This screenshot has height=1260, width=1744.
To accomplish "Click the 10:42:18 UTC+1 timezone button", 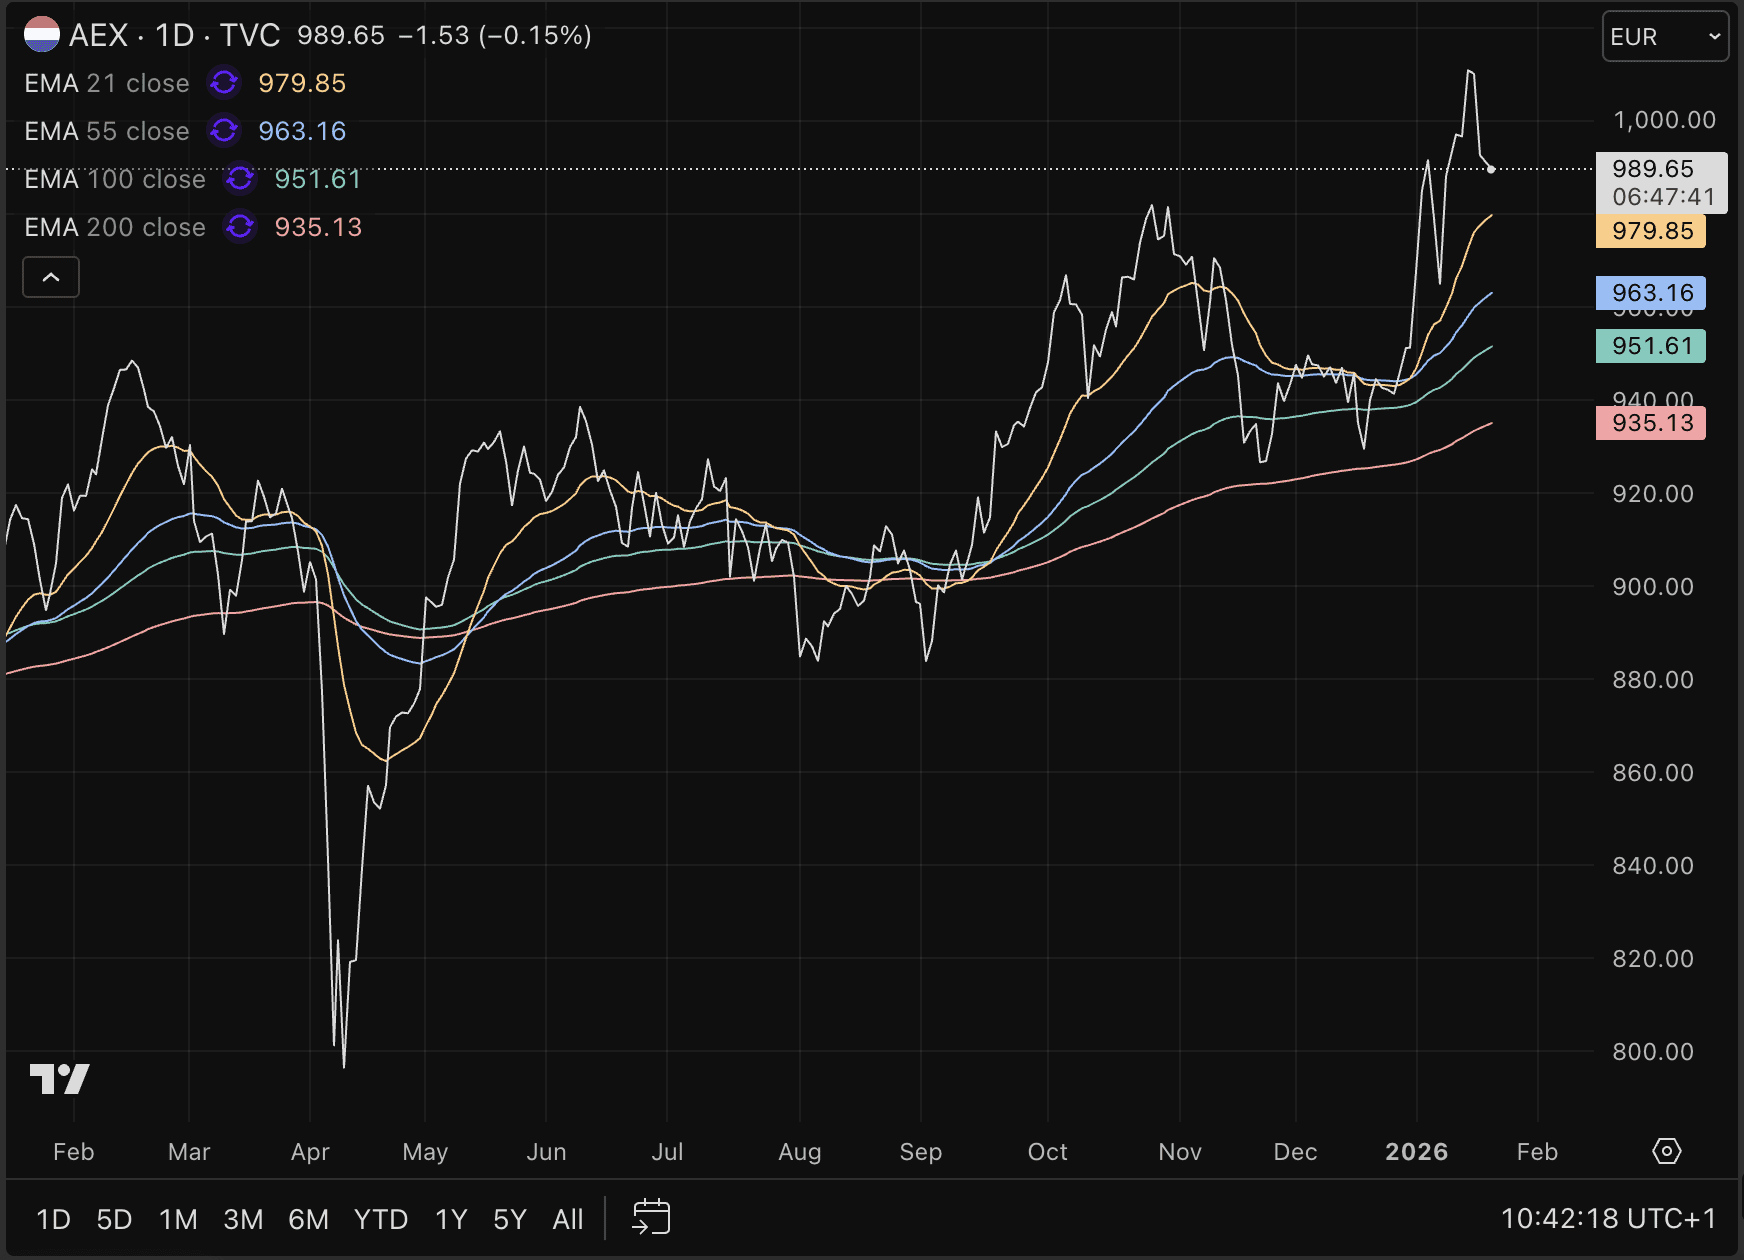I will 1608,1218.
